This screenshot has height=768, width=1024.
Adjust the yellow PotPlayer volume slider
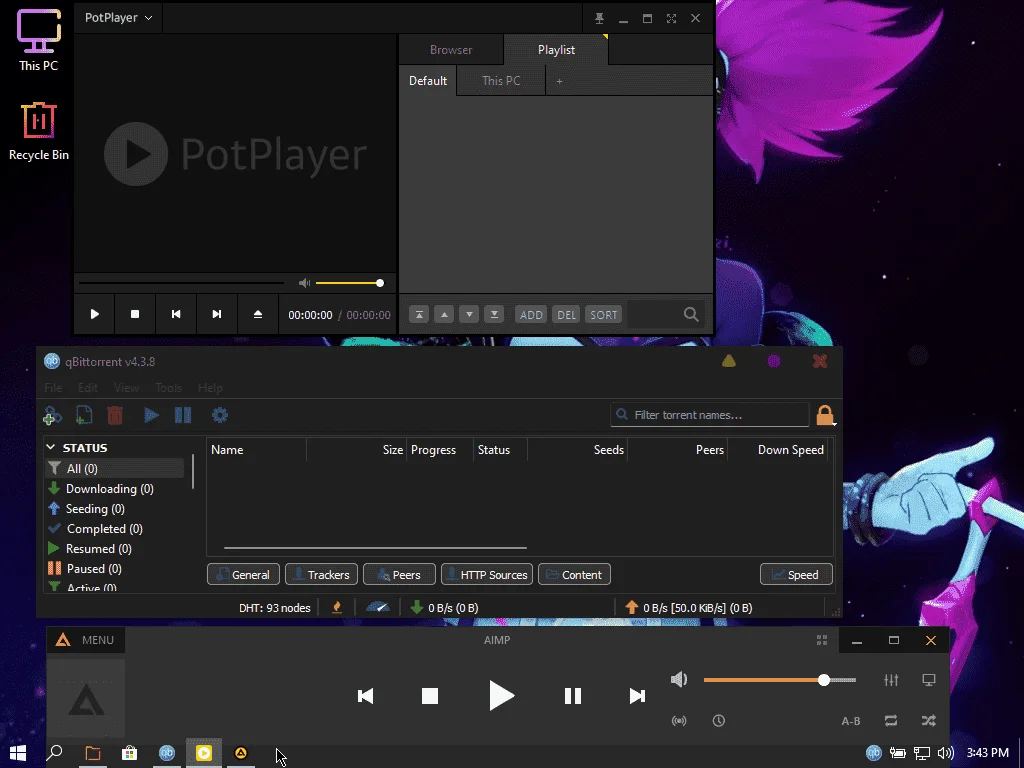coord(349,283)
